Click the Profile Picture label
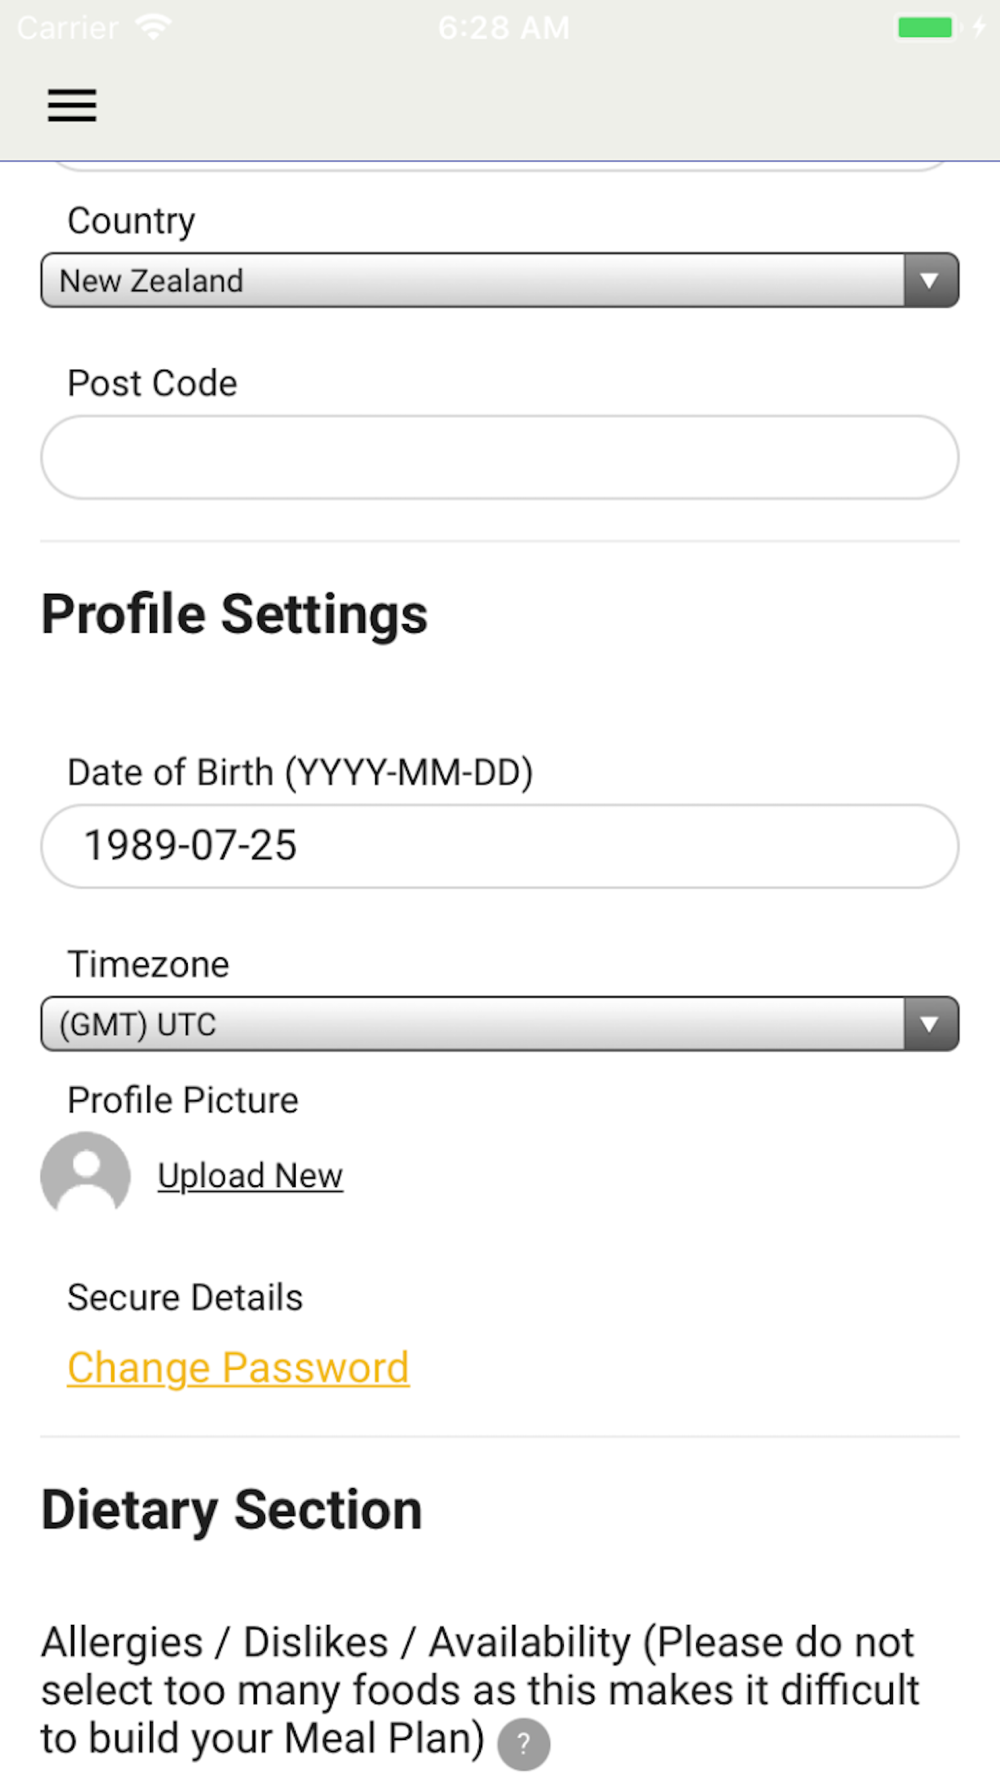This screenshot has height=1778, width=1000. 183,1100
